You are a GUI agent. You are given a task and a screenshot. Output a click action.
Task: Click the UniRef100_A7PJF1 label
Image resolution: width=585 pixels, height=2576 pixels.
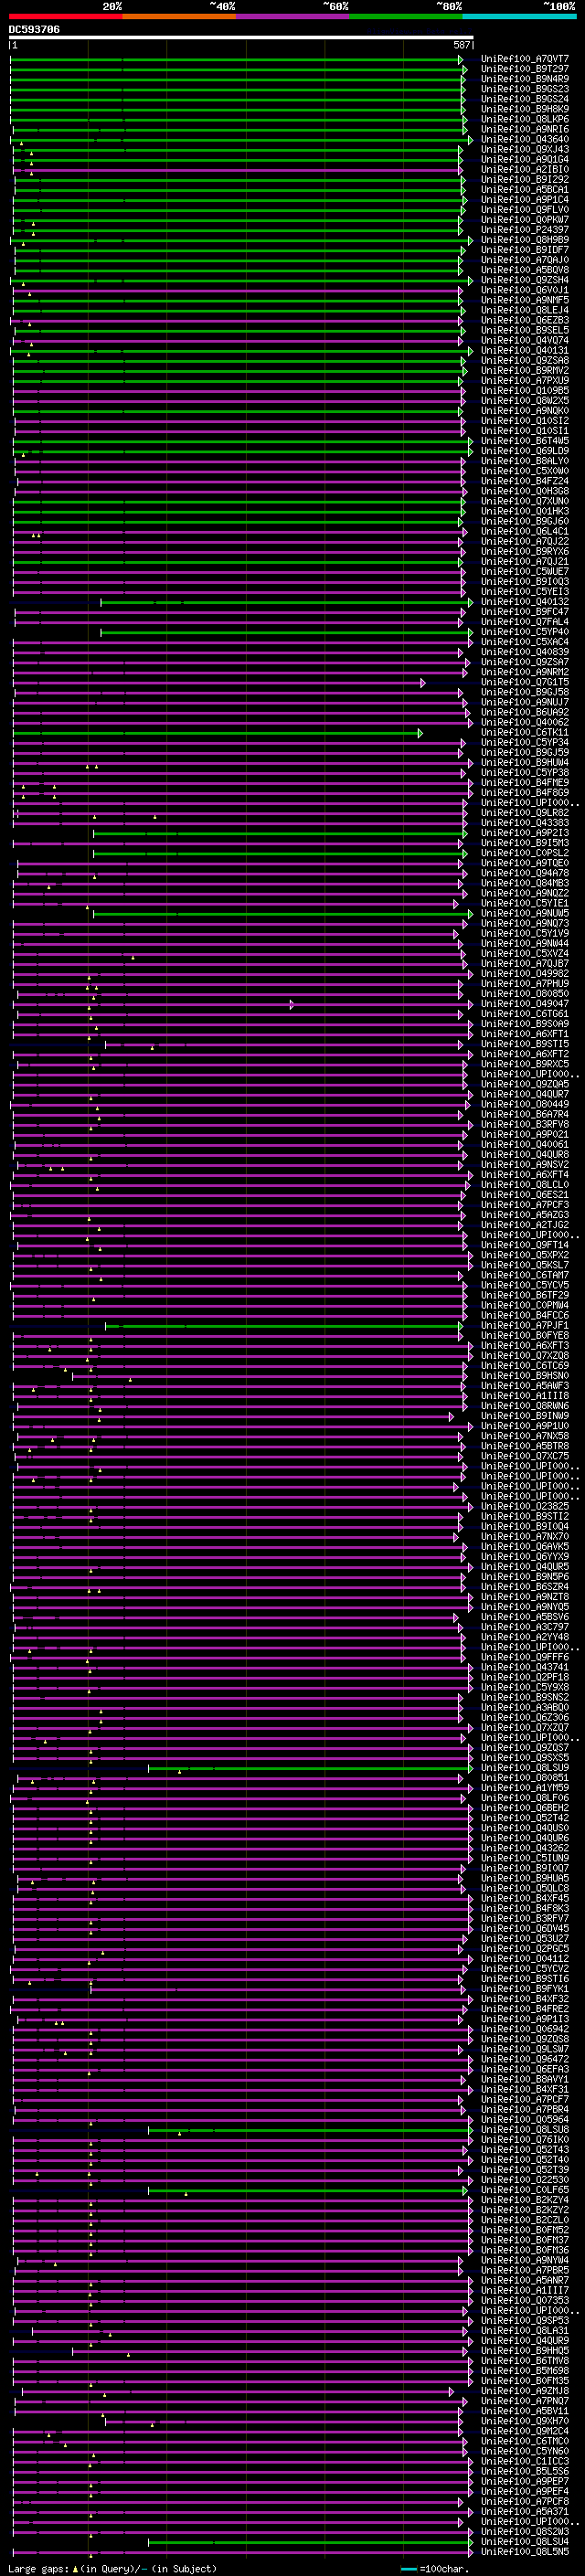[525, 1325]
